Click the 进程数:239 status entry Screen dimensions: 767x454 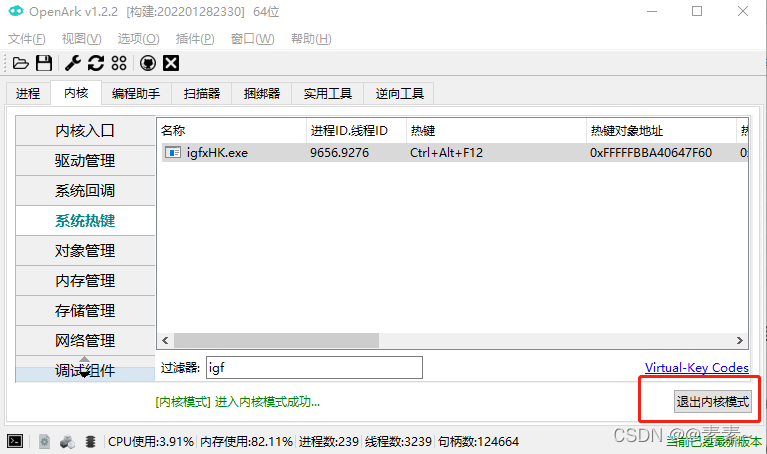329,442
